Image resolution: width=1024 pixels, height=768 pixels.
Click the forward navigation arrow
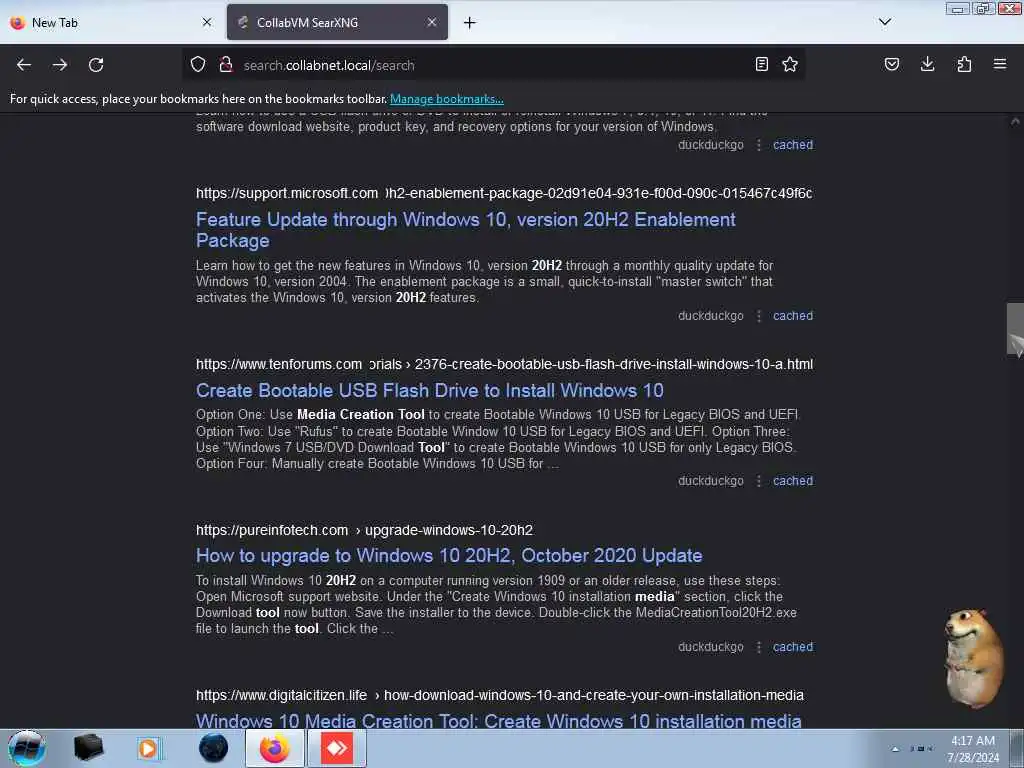60,65
